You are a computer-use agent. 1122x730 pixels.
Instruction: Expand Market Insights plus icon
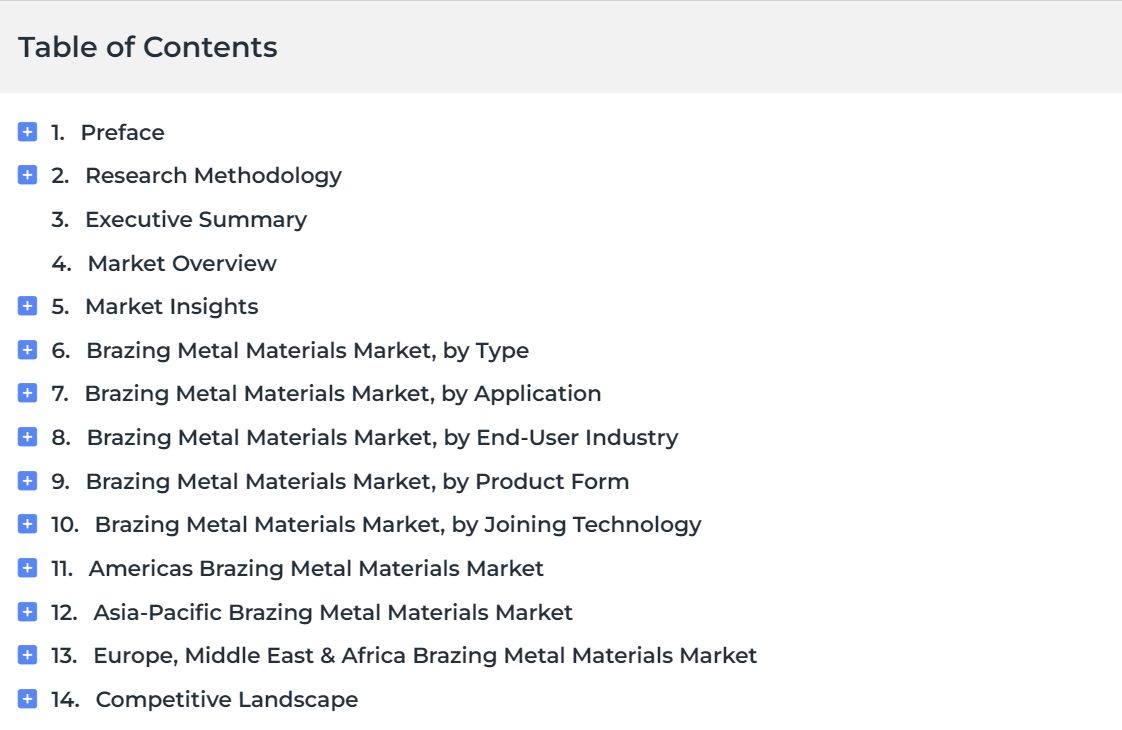tap(27, 306)
